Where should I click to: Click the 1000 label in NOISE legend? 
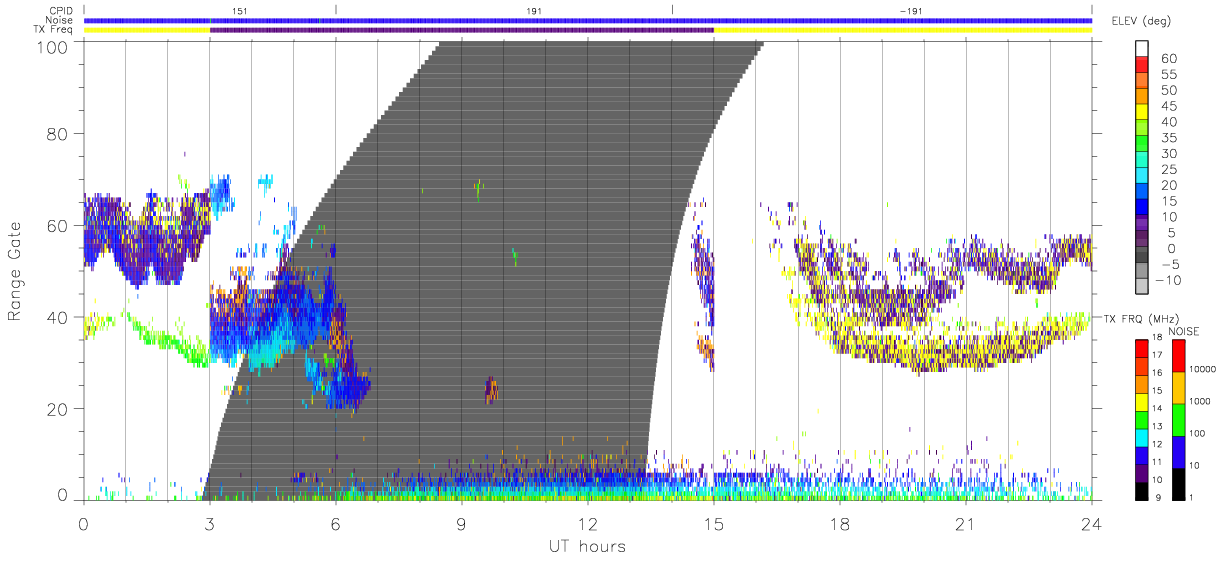tap(1199, 401)
